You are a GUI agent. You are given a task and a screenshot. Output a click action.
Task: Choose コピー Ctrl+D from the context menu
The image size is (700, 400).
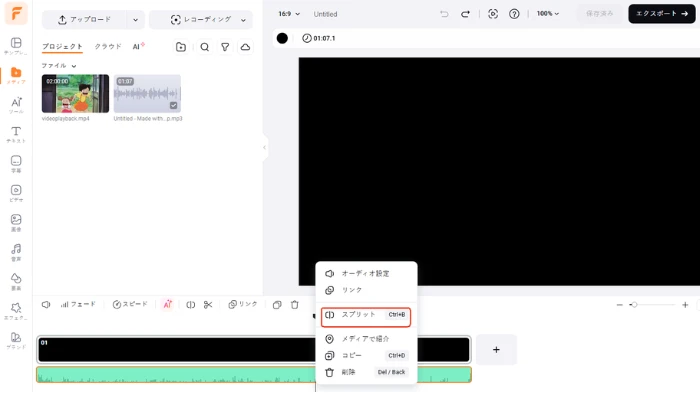366,355
